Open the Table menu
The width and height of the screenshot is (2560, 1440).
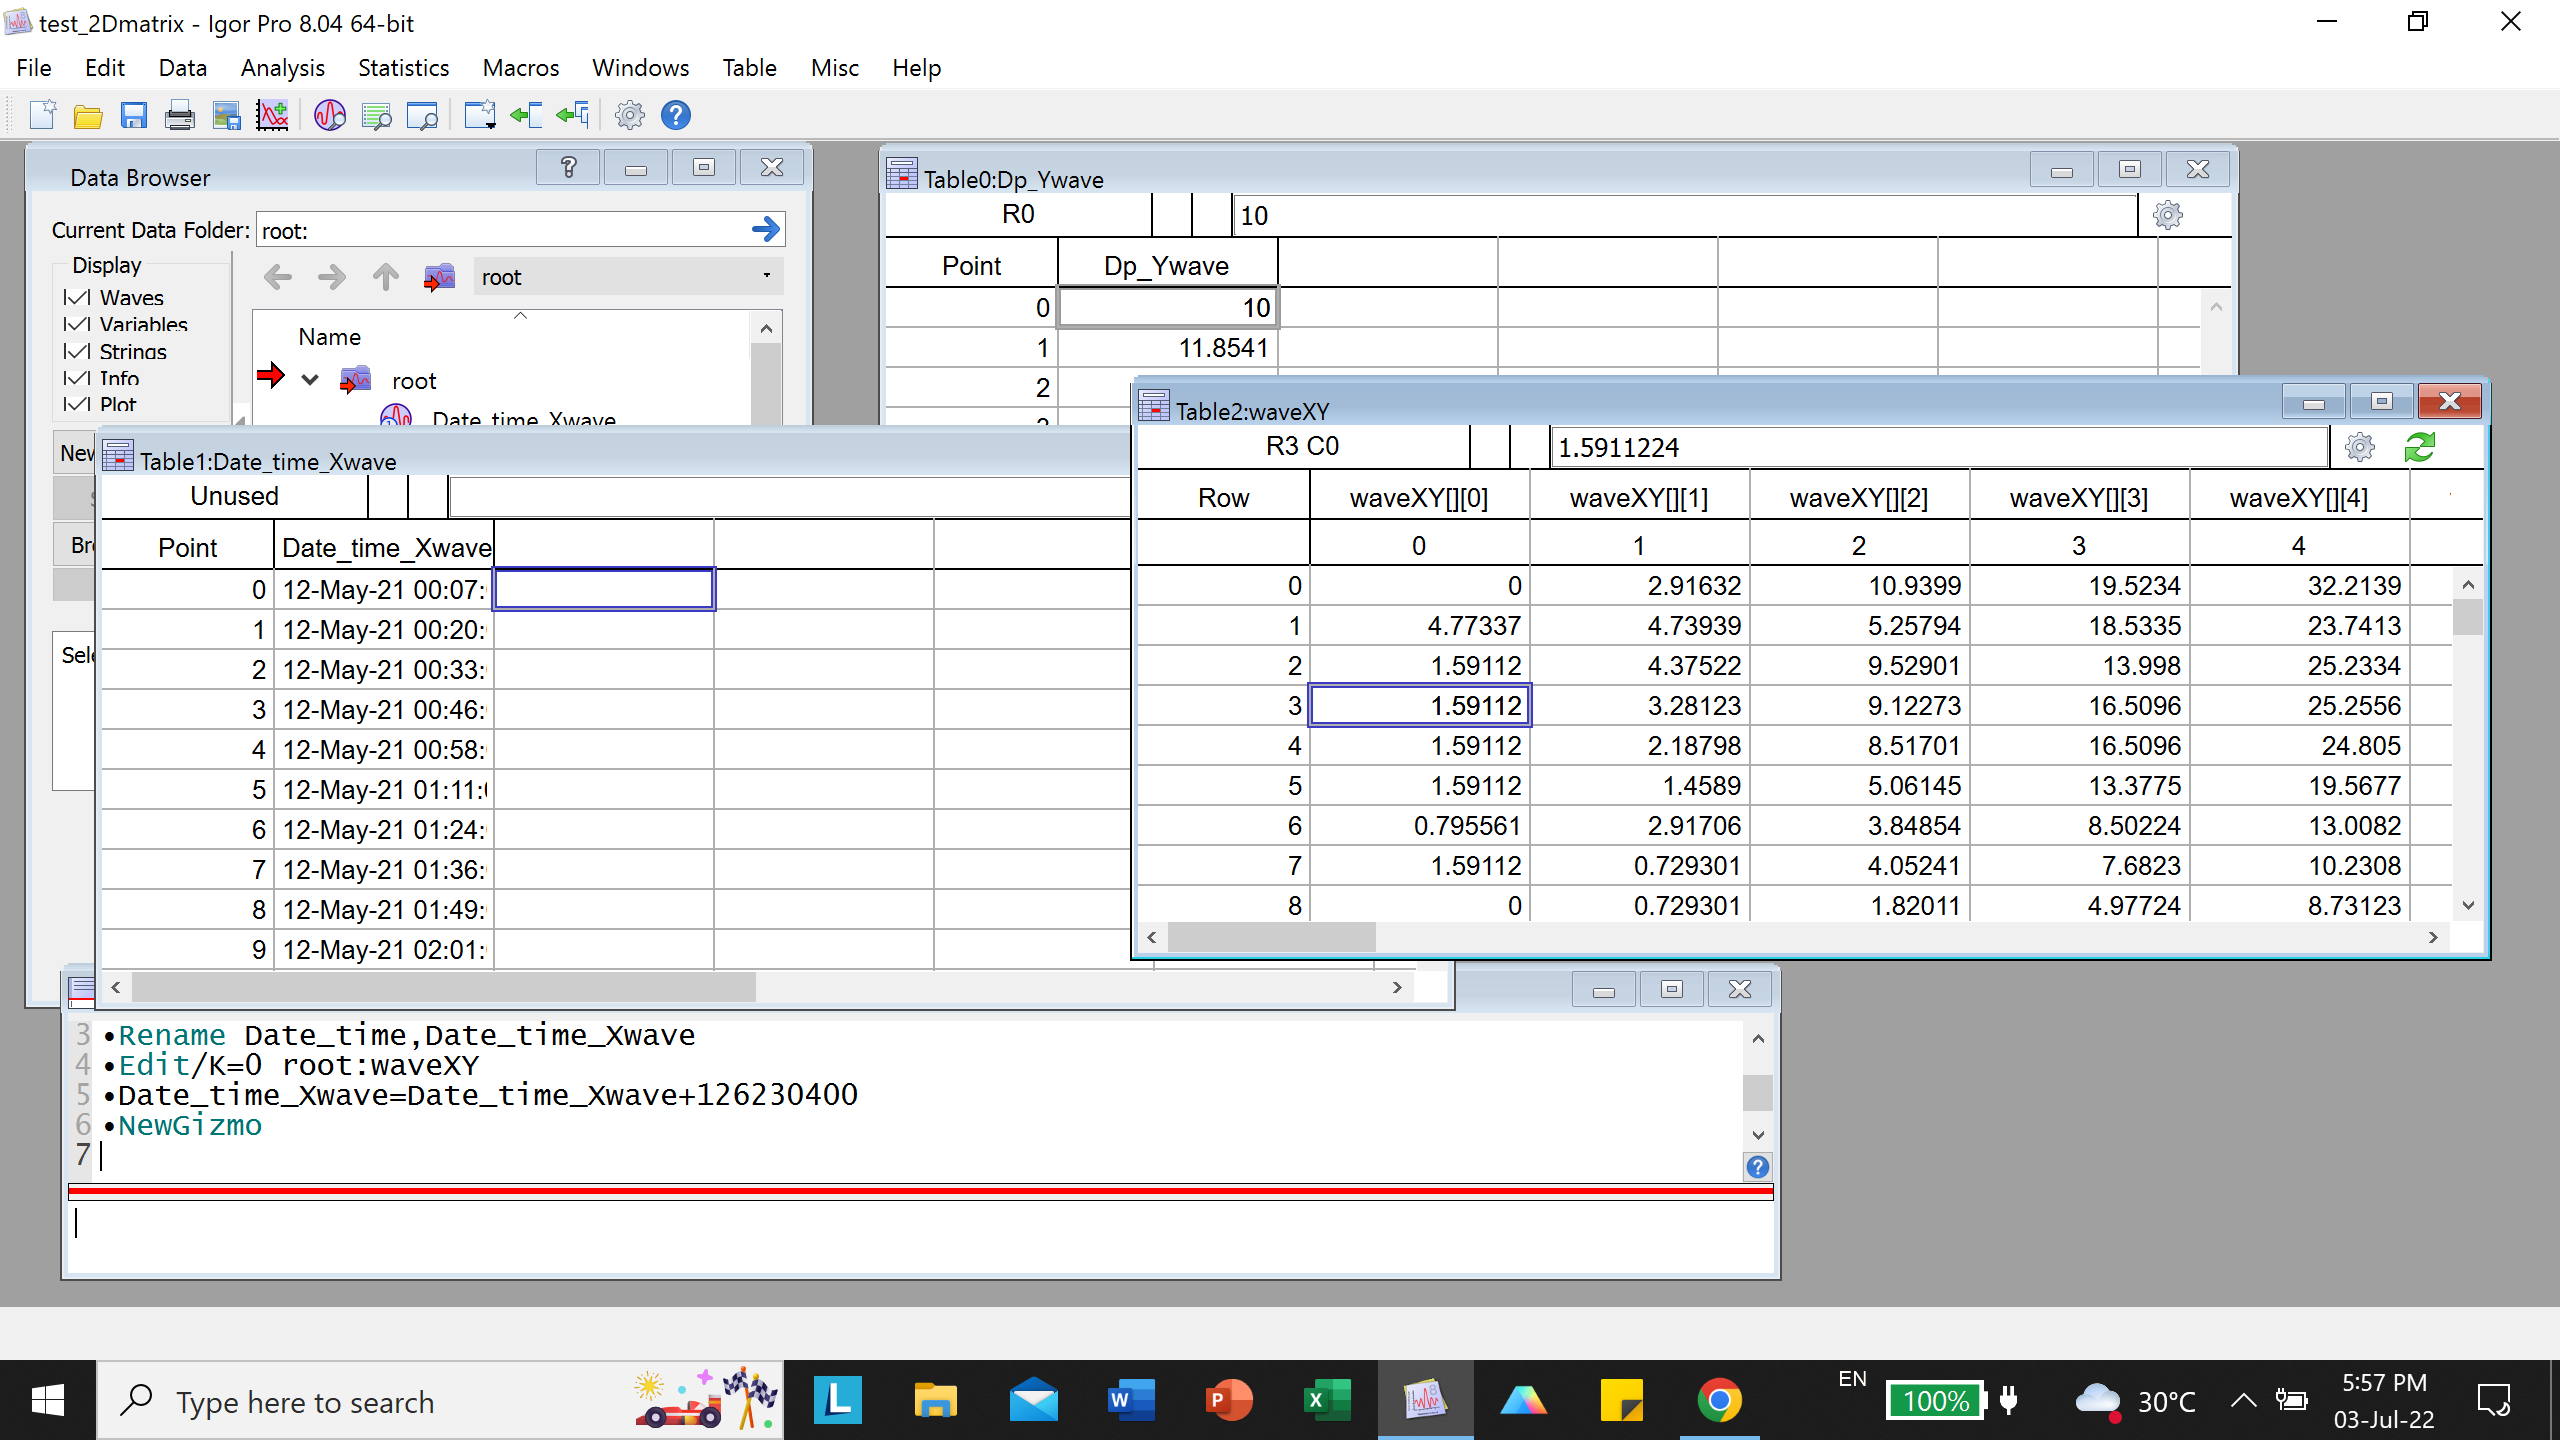(749, 68)
